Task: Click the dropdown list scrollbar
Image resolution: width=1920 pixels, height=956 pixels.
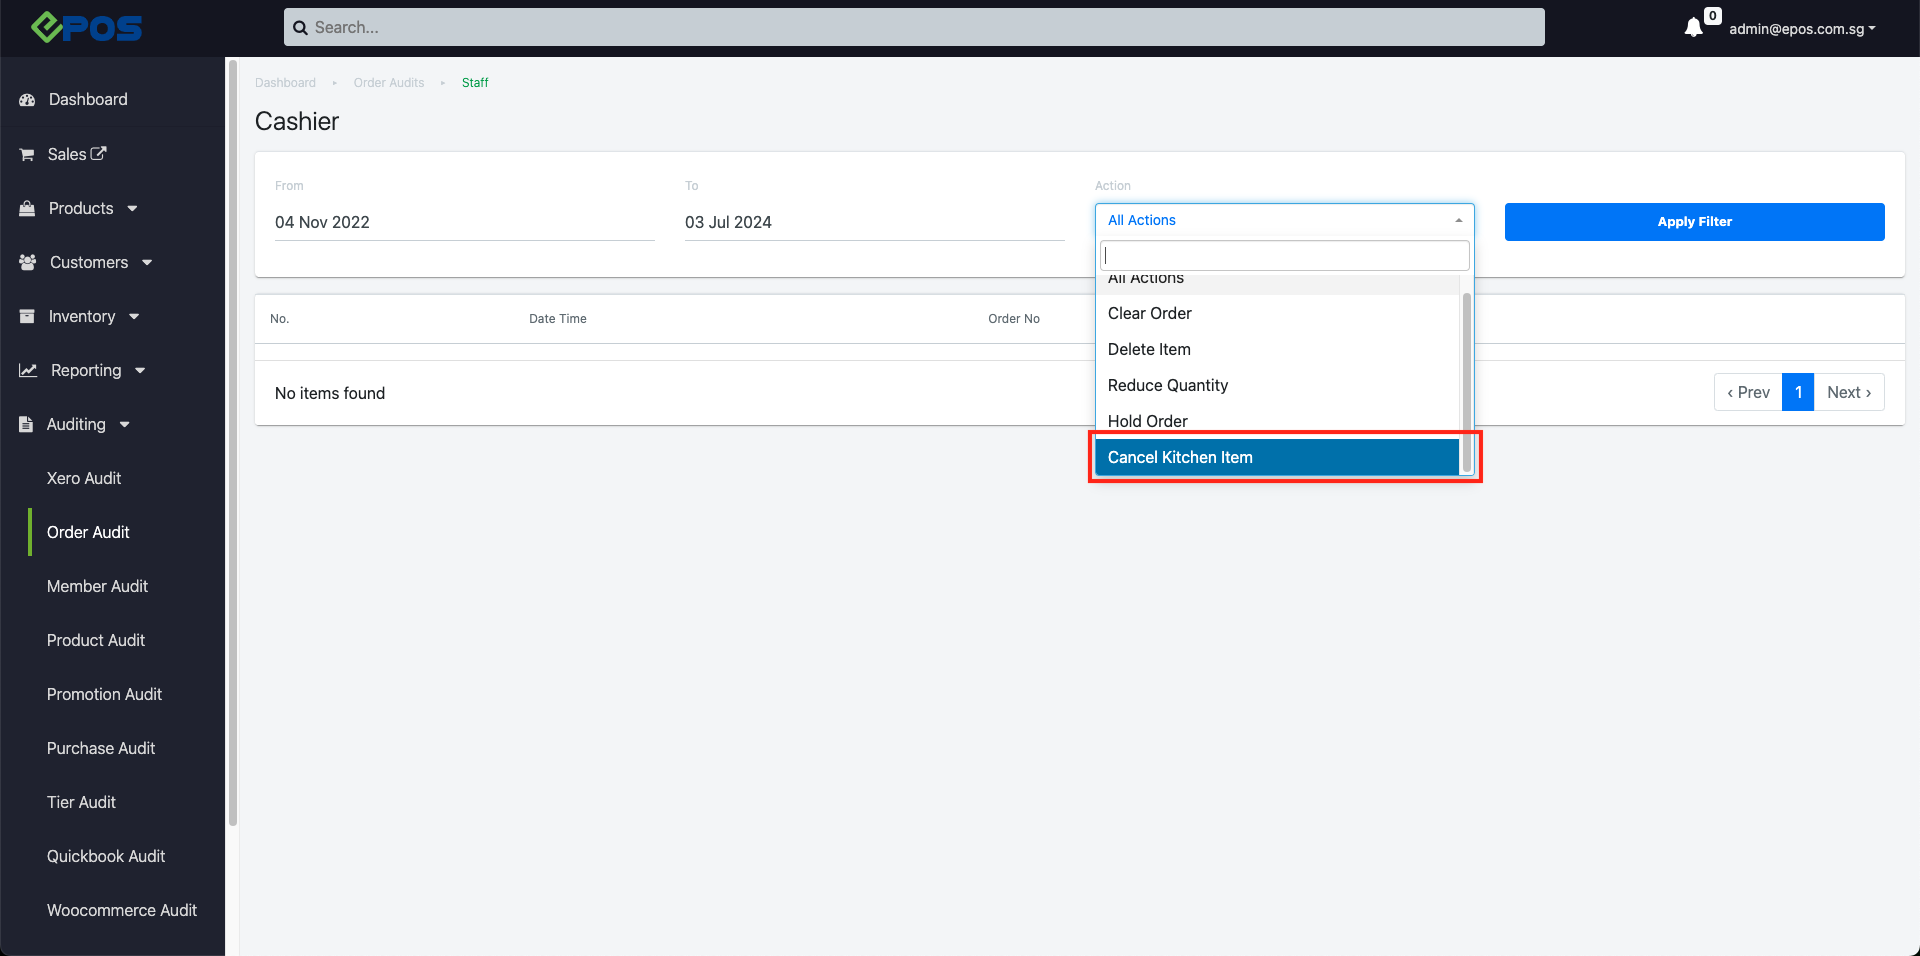Action: tap(1466, 380)
